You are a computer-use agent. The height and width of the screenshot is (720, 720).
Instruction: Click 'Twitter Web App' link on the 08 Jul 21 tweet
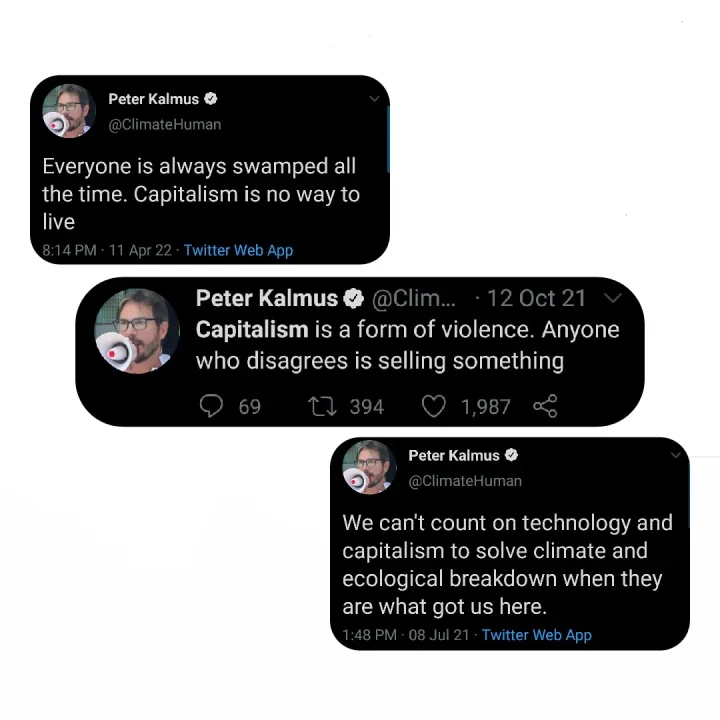(x=537, y=635)
